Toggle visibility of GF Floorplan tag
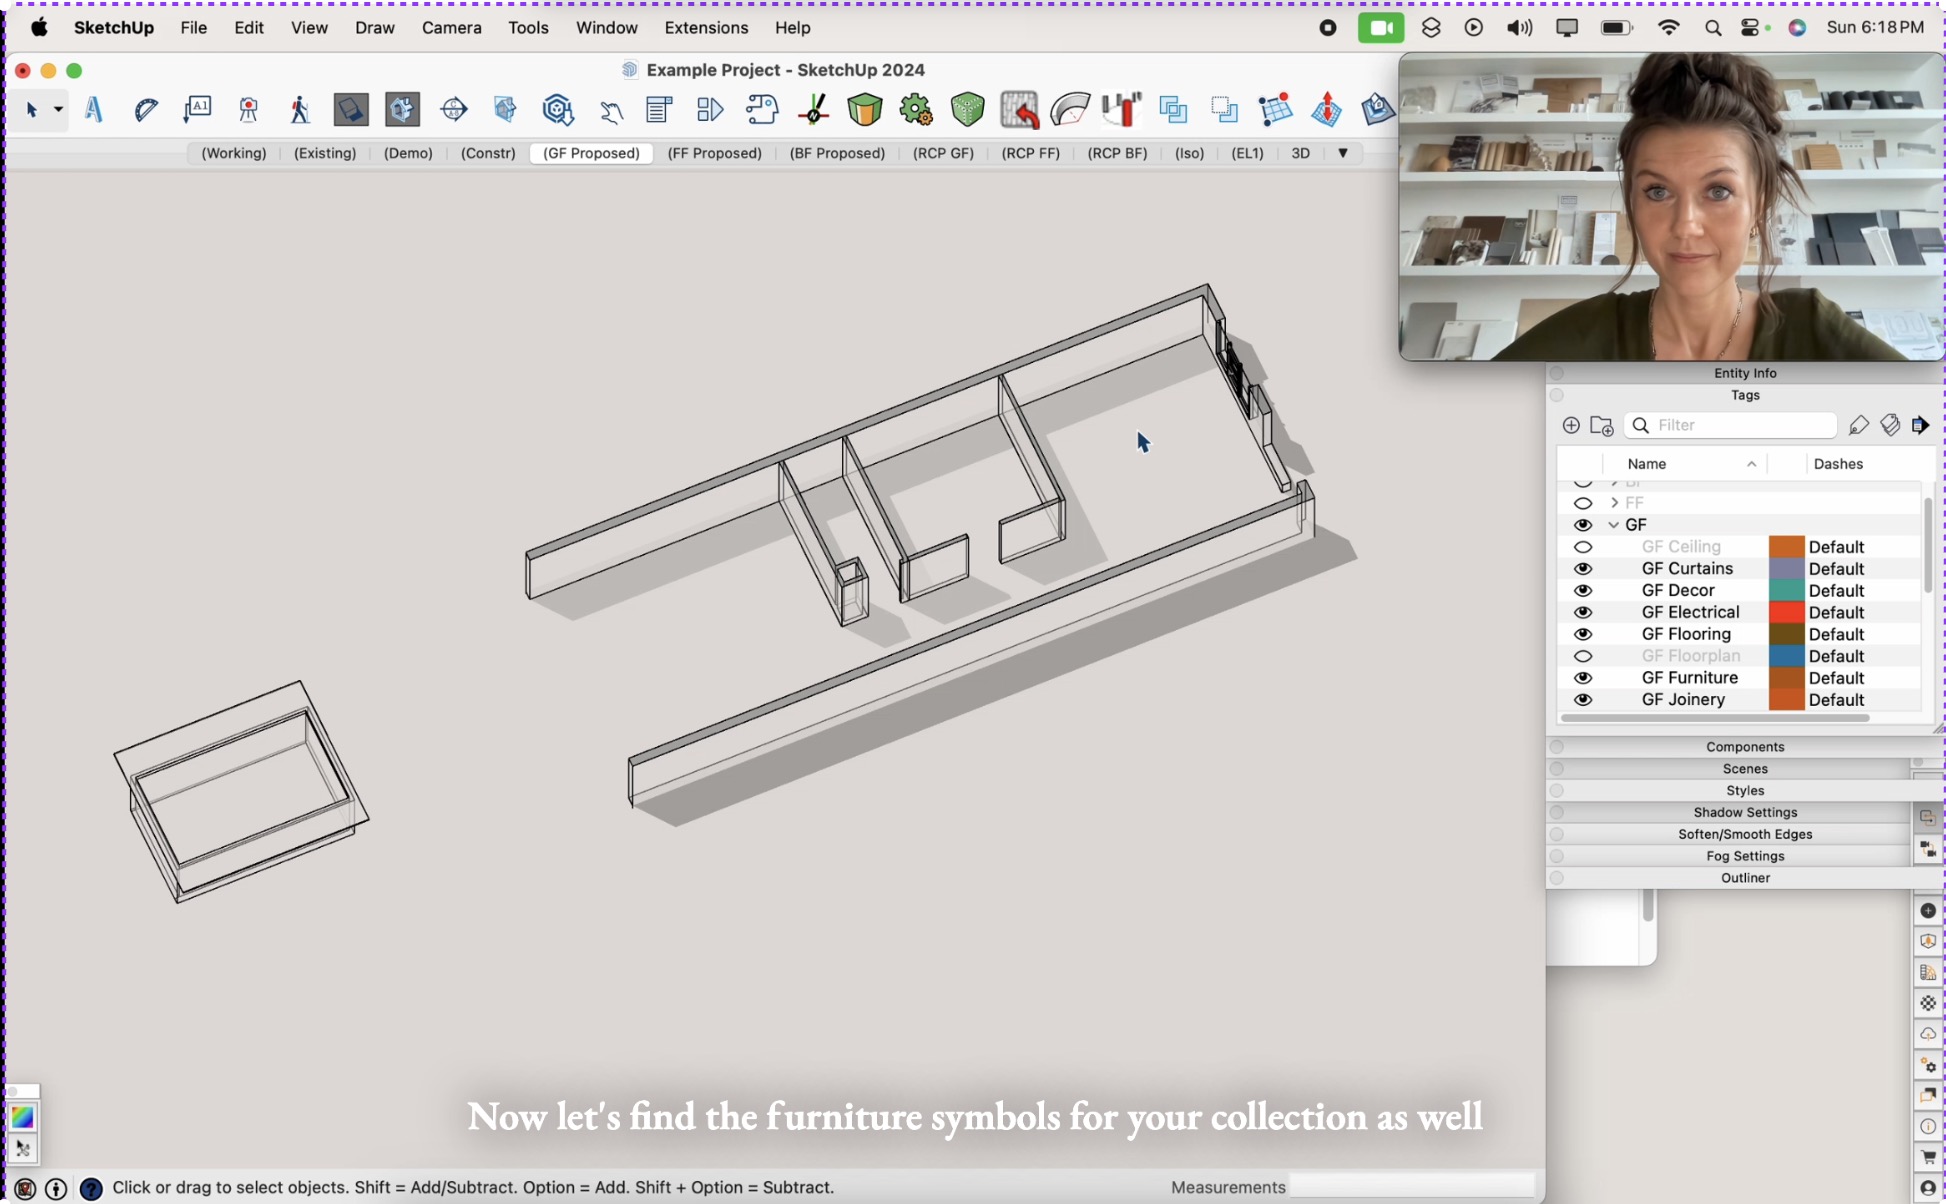The width and height of the screenshot is (1946, 1204). coord(1583,656)
